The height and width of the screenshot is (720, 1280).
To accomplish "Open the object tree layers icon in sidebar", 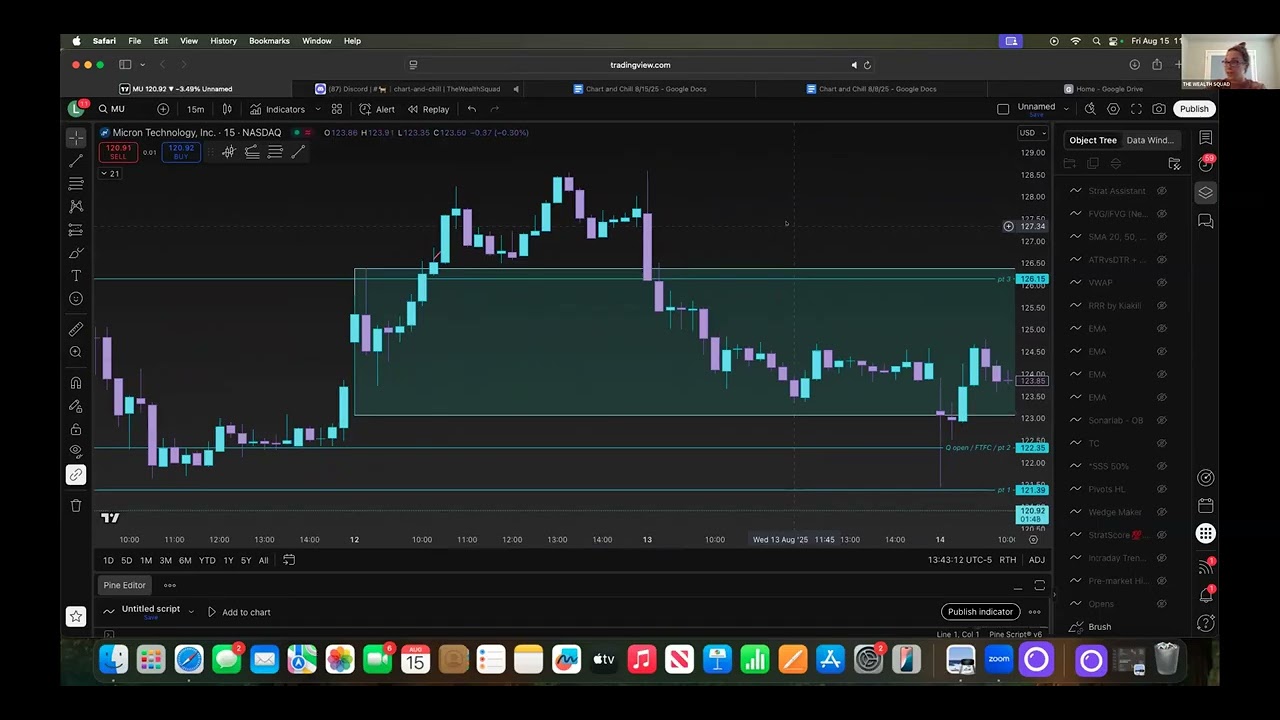I will [x=1206, y=192].
